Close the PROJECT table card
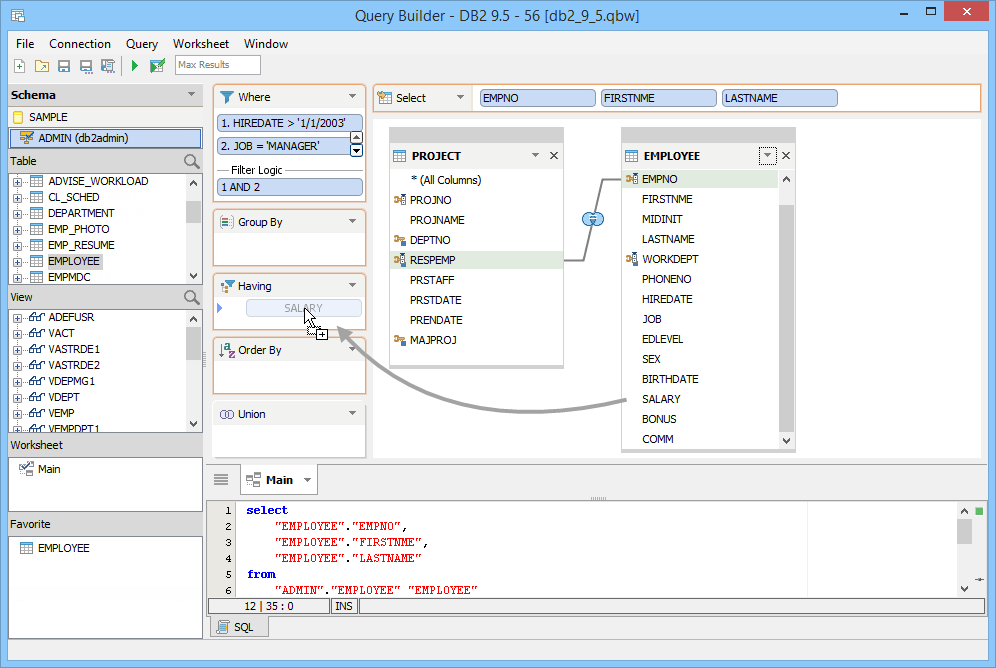The image size is (996, 668). click(x=556, y=156)
